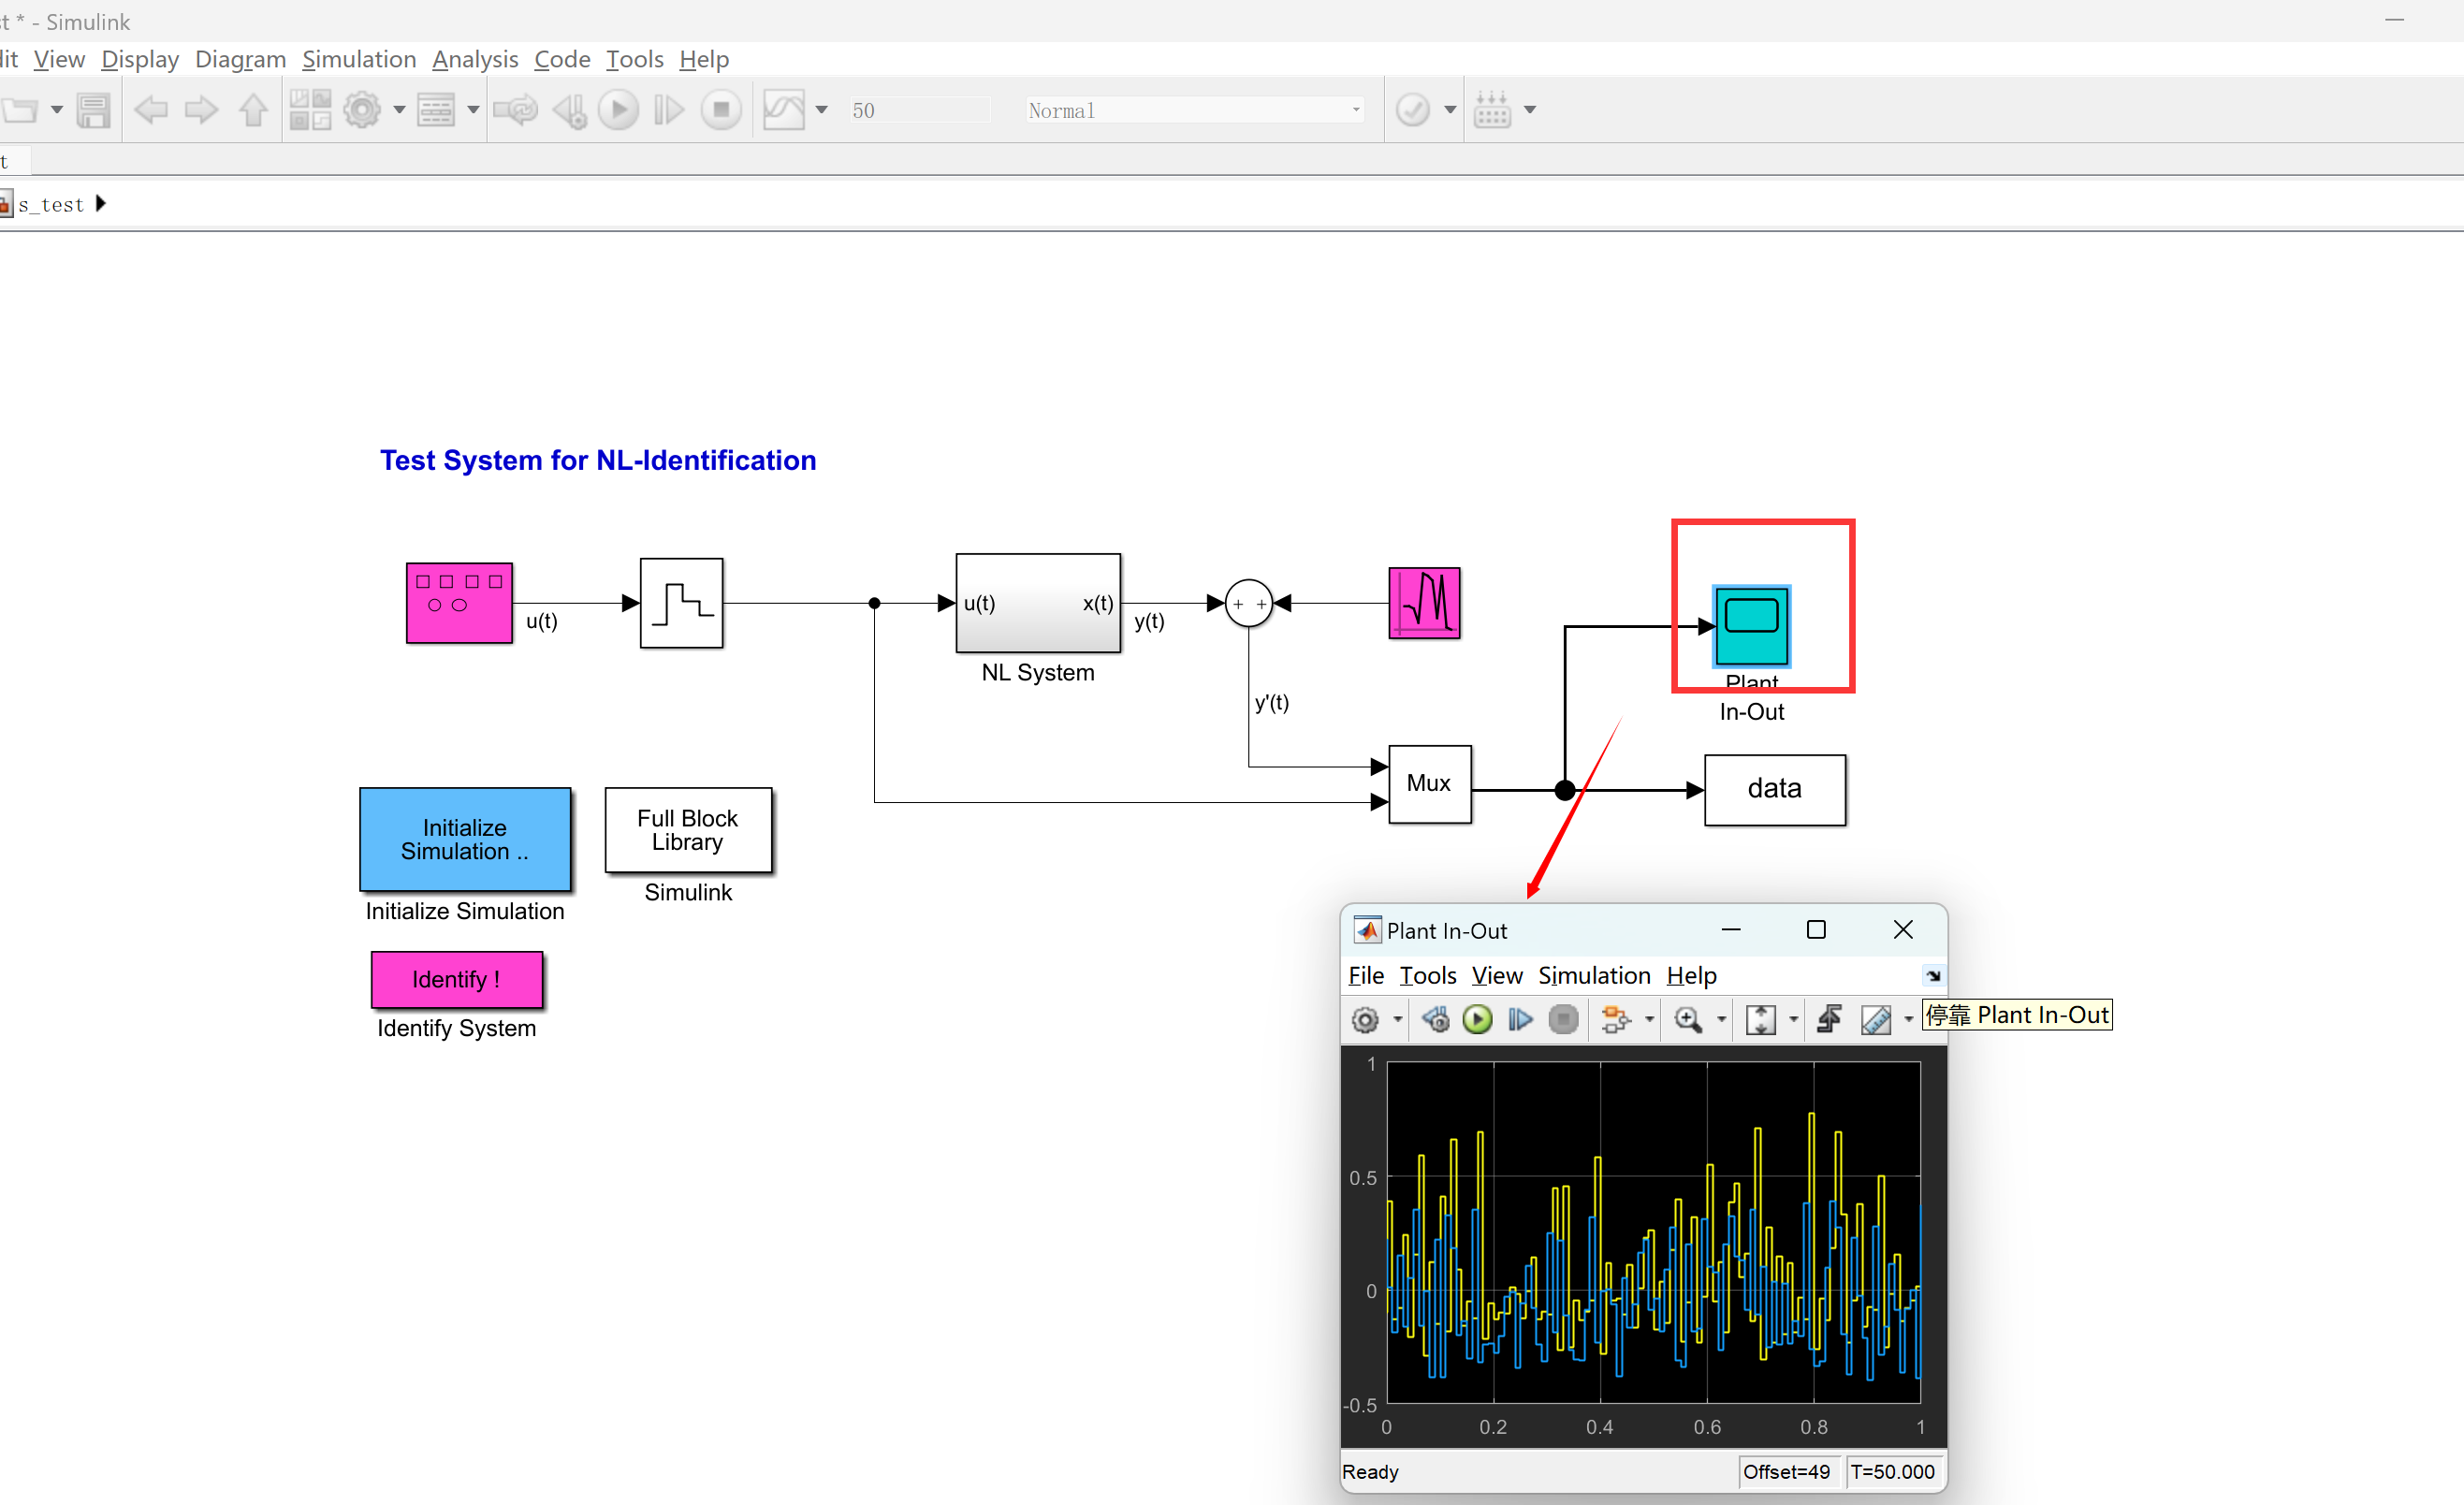This screenshot has height=1505, width=2464.
Task: Click the Run simulation play button
Action: (621, 110)
